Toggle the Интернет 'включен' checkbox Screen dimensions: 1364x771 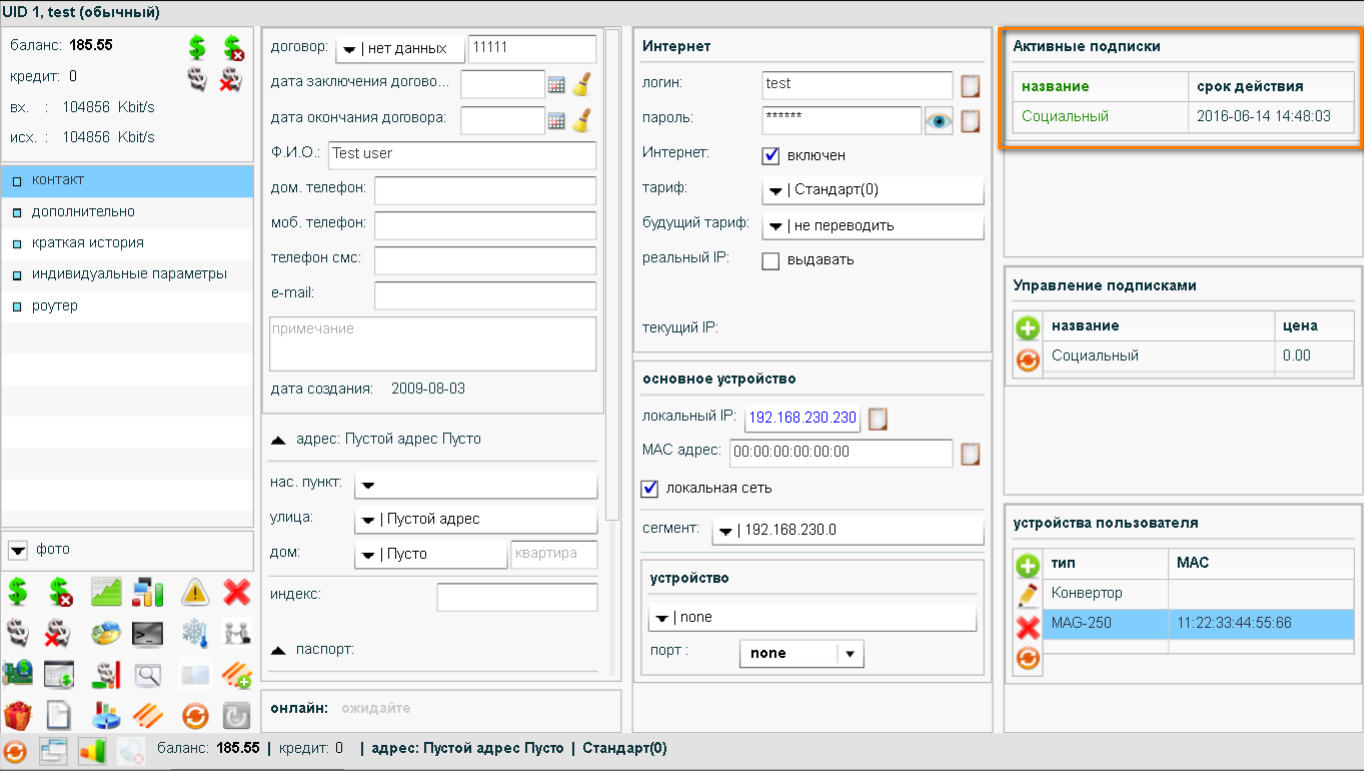point(771,155)
